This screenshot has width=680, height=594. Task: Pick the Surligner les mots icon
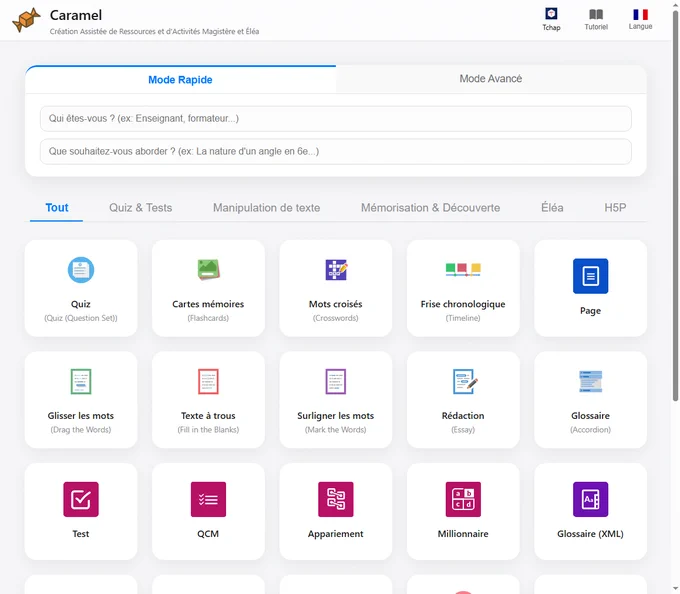pyautogui.click(x=336, y=382)
